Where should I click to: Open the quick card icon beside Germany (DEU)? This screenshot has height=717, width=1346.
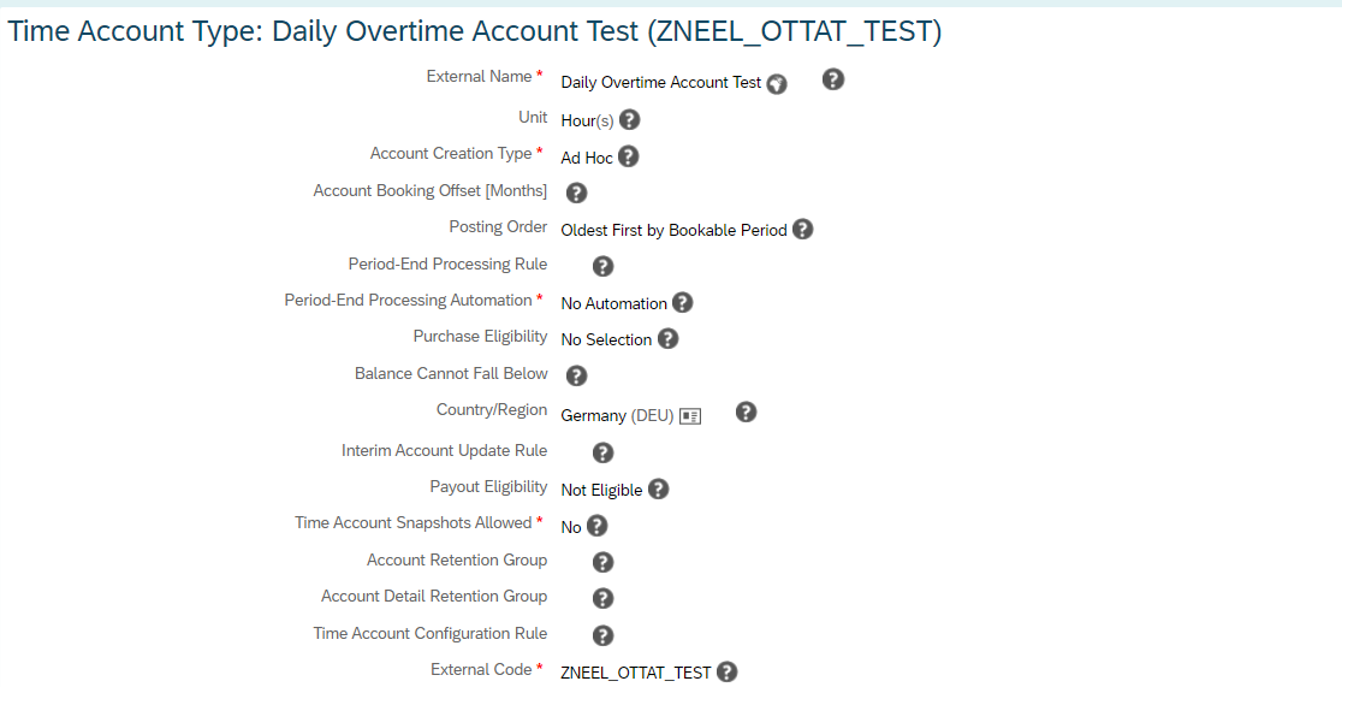tap(690, 417)
